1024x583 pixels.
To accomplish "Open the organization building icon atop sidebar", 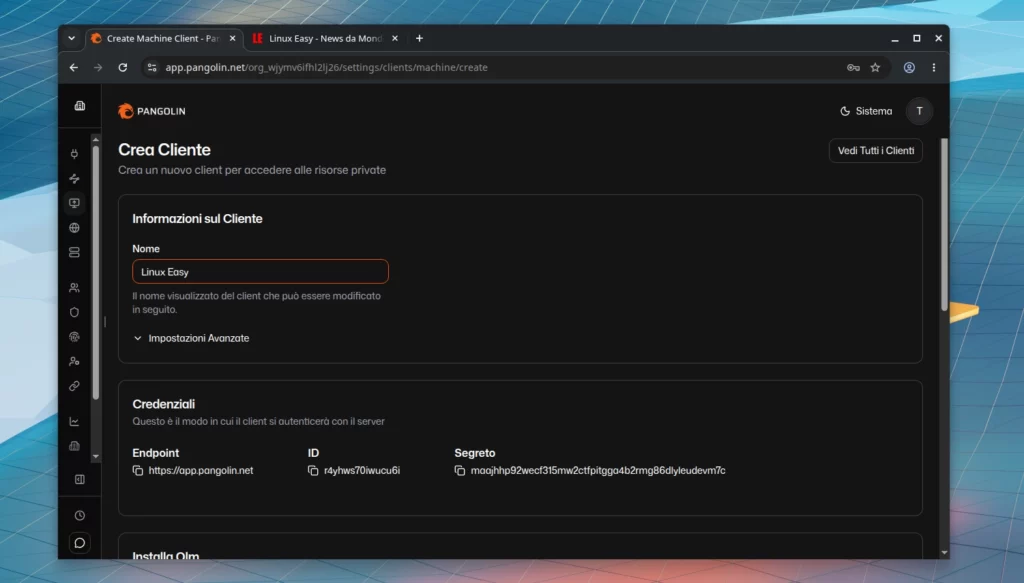I will tap(80, 106).
